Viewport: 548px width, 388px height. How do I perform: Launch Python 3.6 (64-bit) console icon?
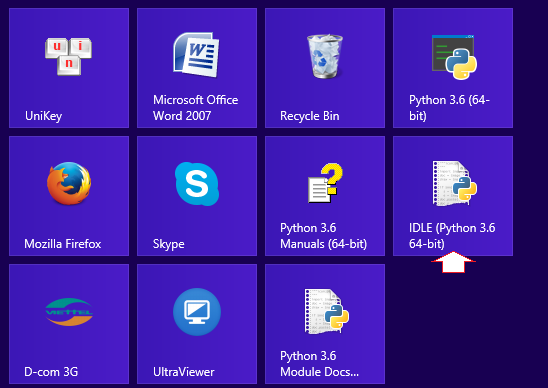(x=454, y=57)
